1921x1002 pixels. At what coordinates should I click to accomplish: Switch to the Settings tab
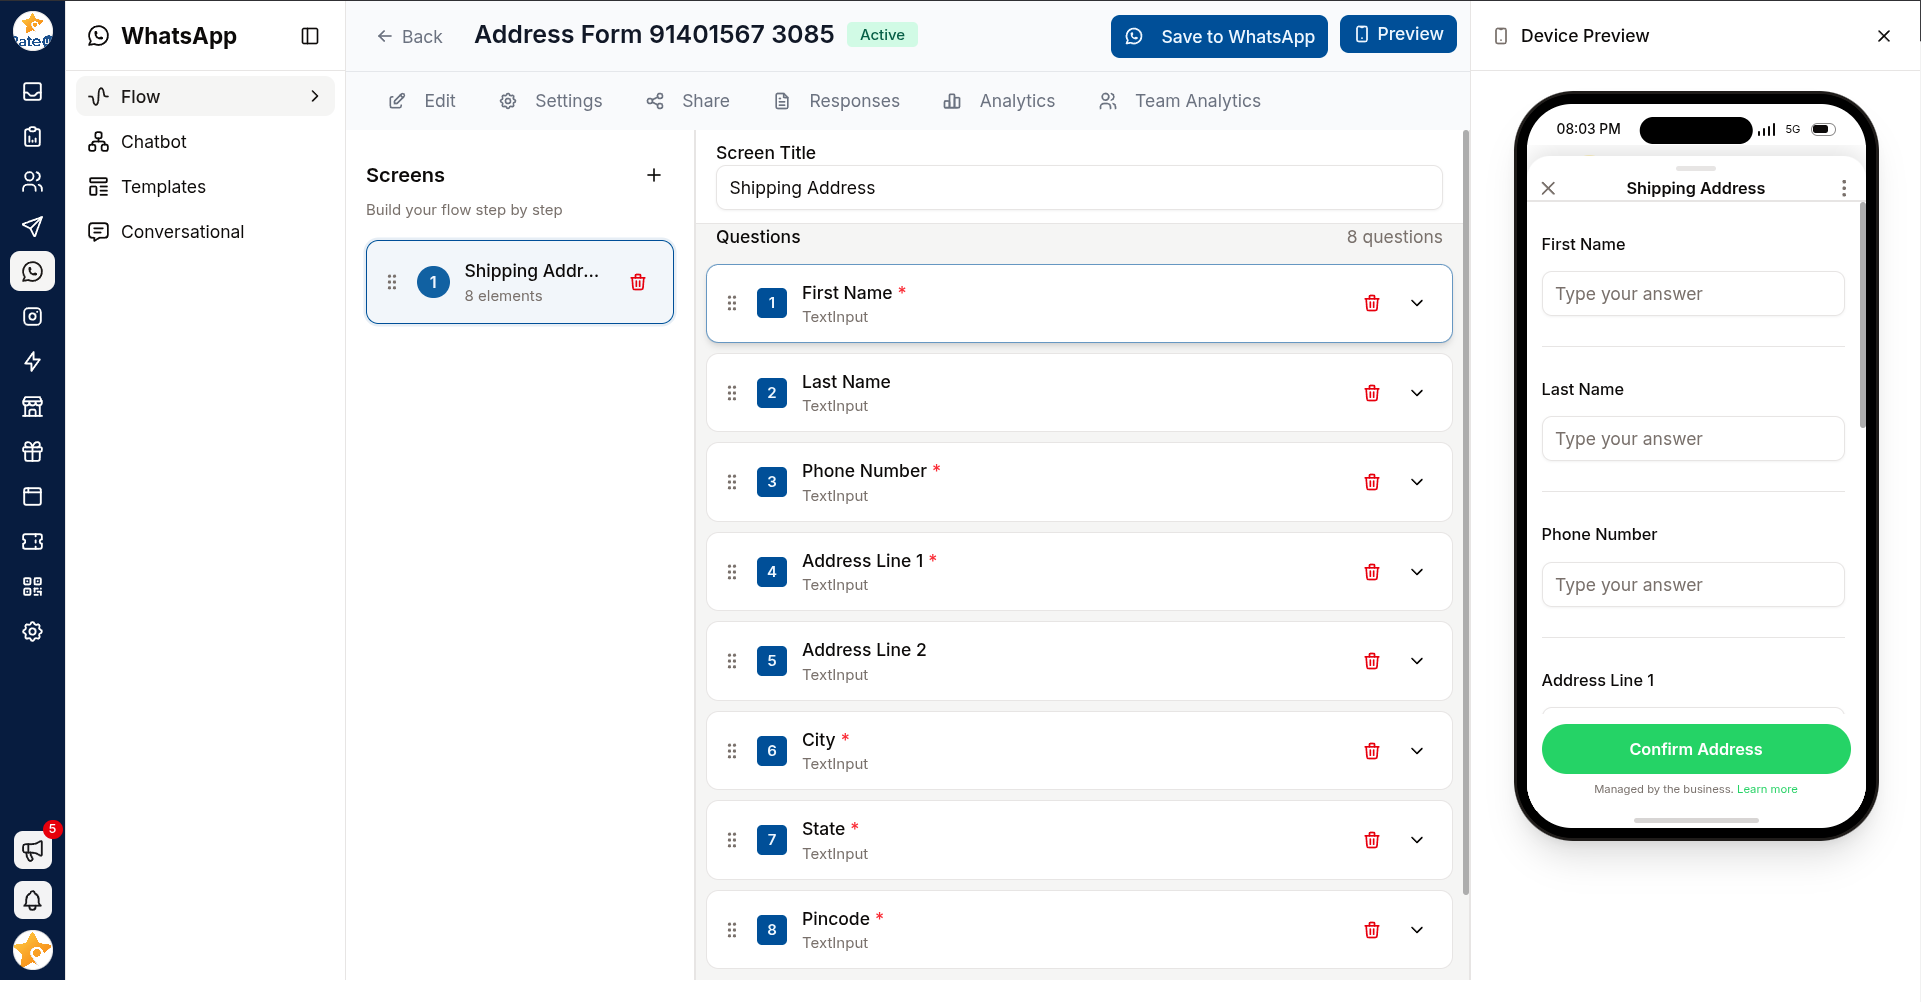551,101
